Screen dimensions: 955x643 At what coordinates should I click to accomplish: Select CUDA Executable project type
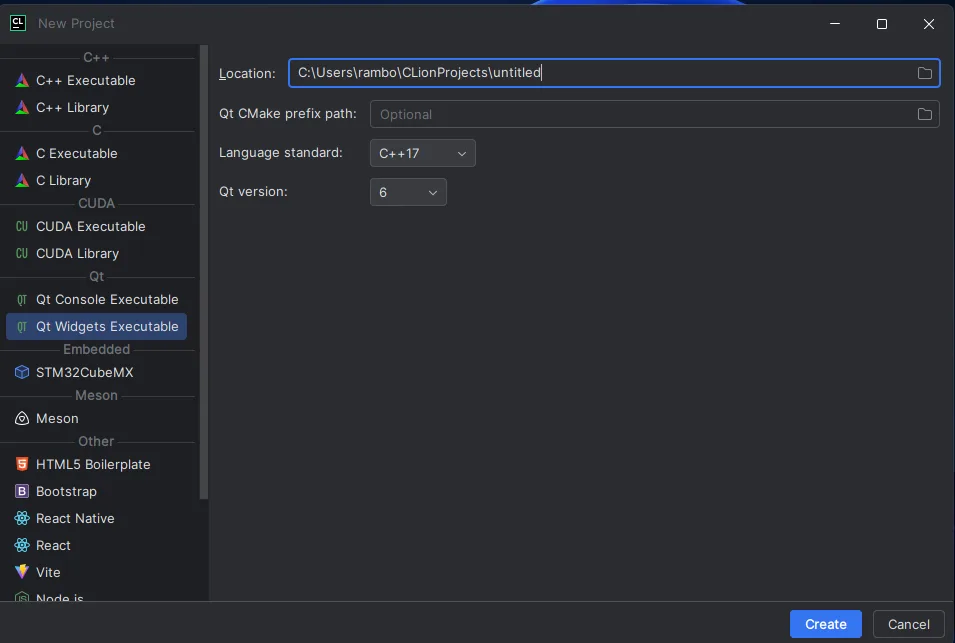coord(96,227)
